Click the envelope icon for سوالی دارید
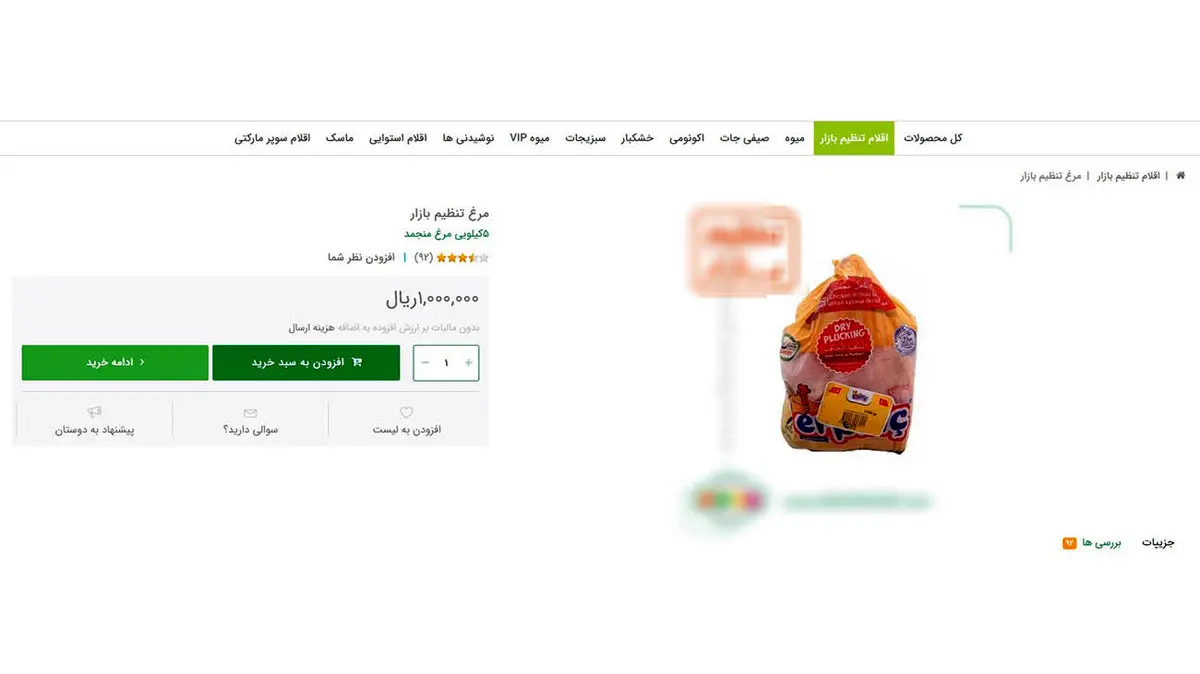Viewport: 1200px width, 674px height. (x=250, y=412)
